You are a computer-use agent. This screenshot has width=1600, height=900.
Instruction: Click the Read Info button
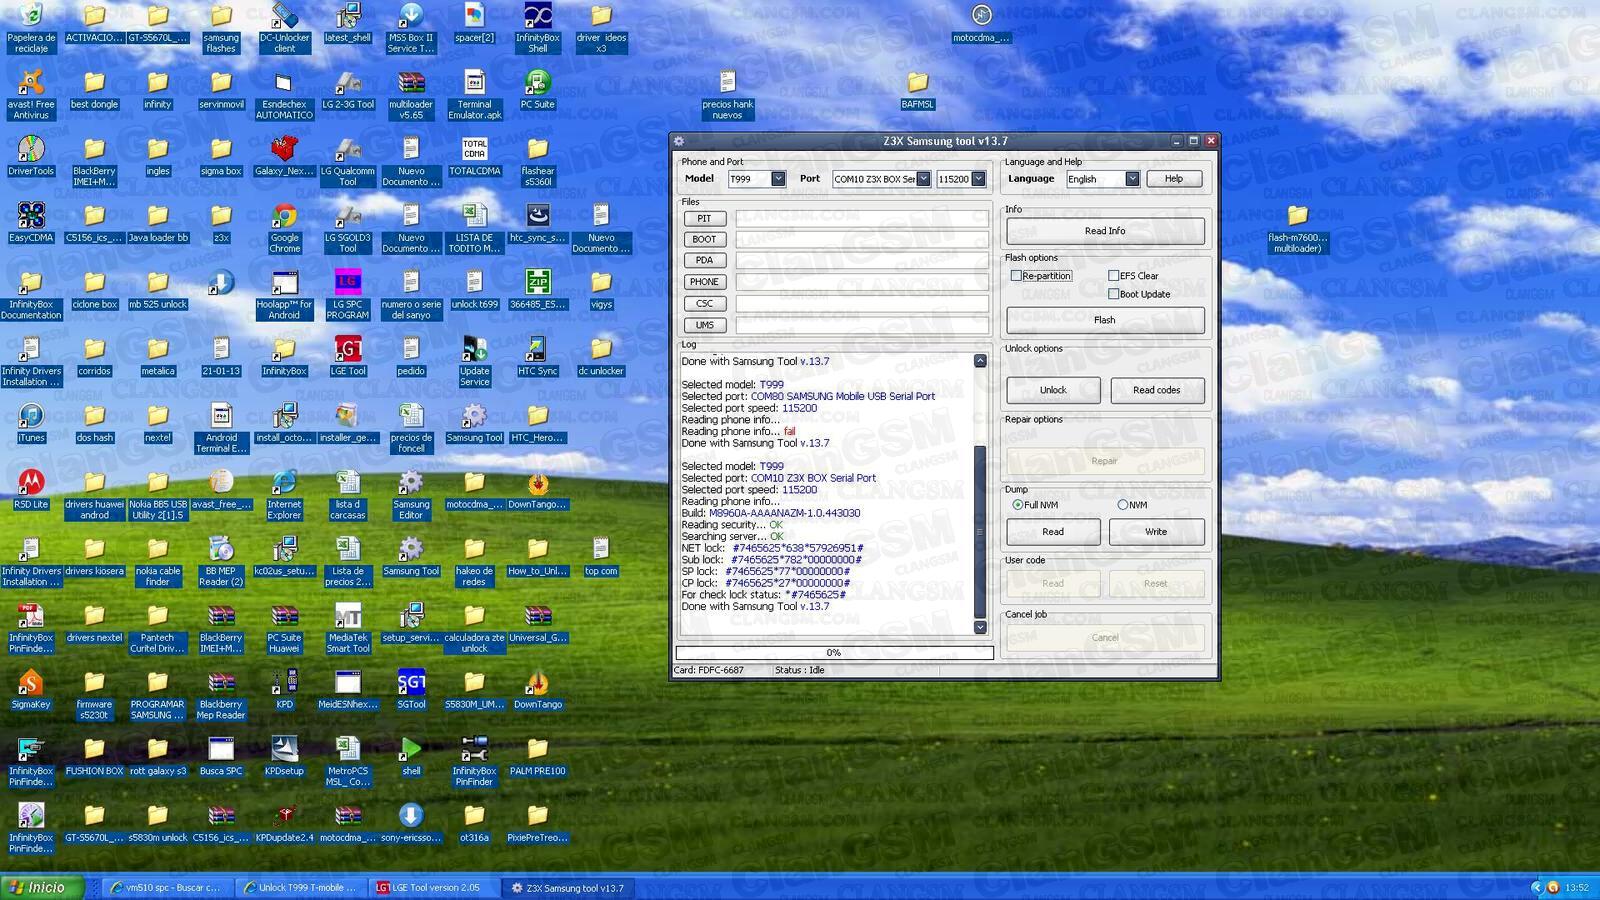tap(1105, 231)
